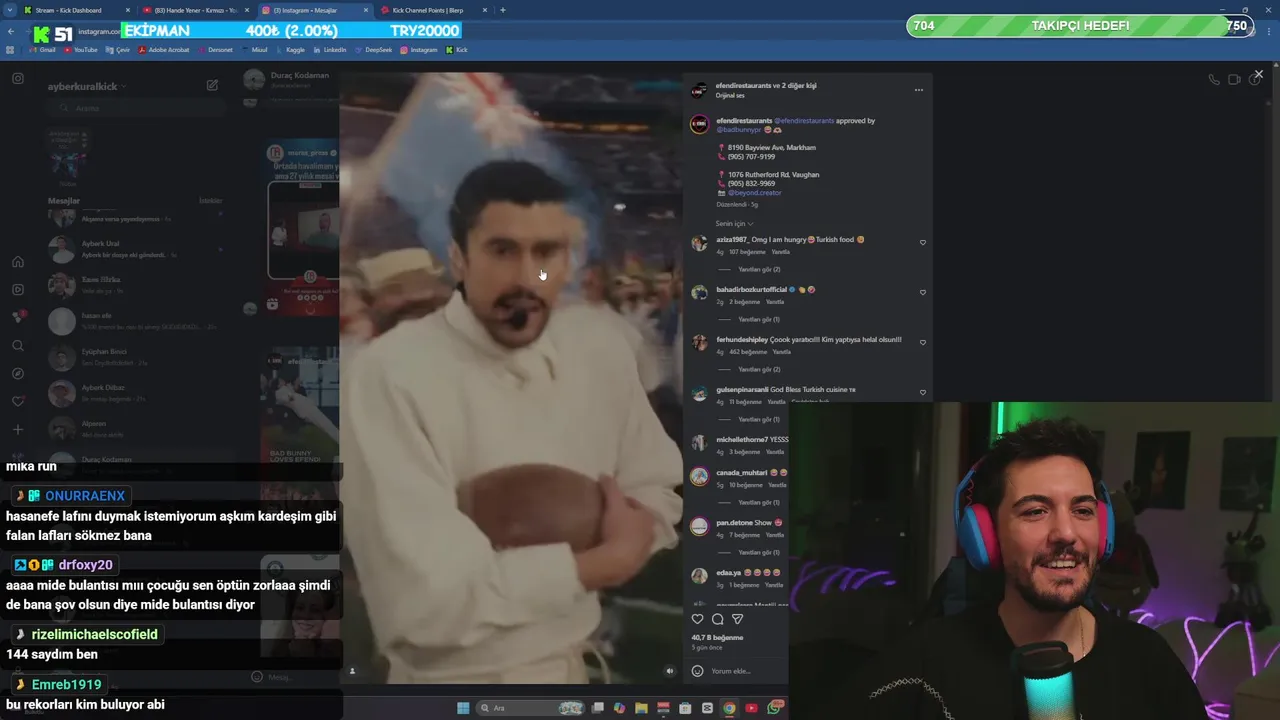Image resolution: width=1280 pixels, height=720 pixels.
Task: Open efendirestaurants username in post header
Action: tap(743, 86)
